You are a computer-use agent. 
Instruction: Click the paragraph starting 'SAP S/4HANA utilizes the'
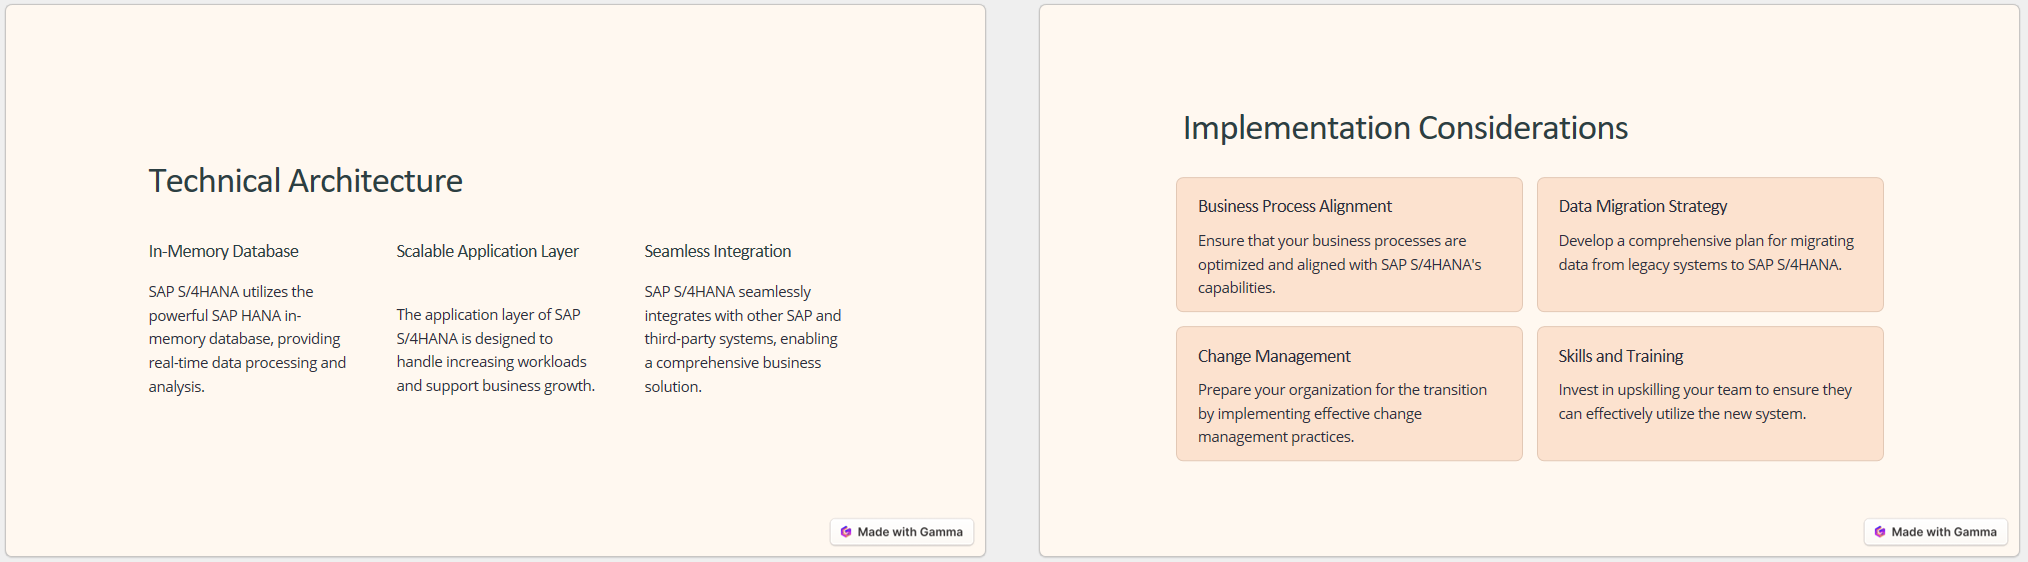click(x=247, y=339)
